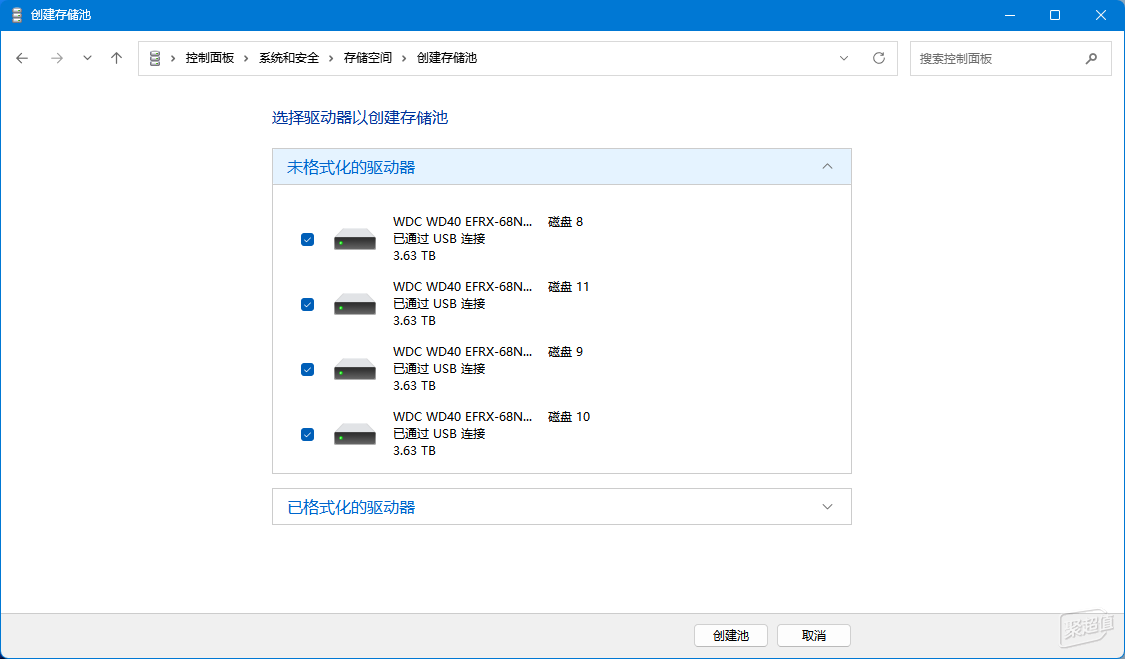This screenshot has height=659, width=1125.
Task: Open chevron after 控制面板 breadcrumb
Action: [x=246, y=58]
